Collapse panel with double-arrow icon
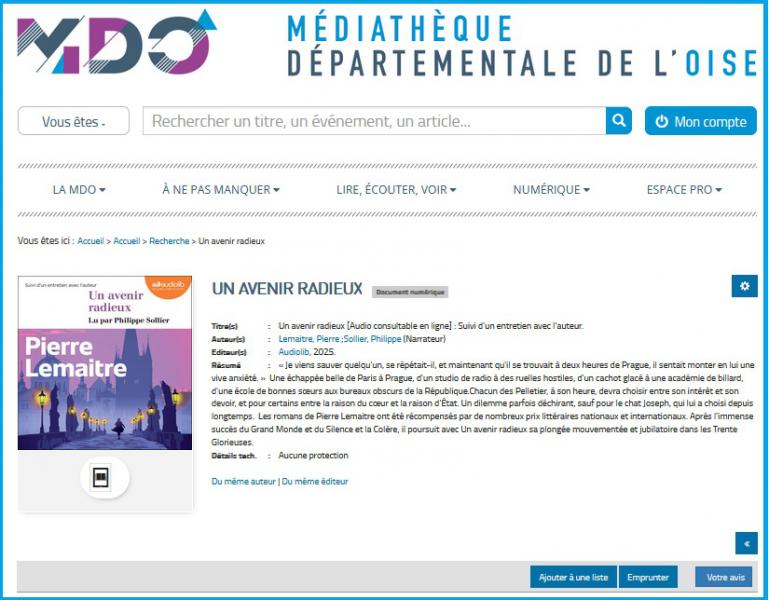769x600 pixels. pyautogui.click(x=746, y=543)
